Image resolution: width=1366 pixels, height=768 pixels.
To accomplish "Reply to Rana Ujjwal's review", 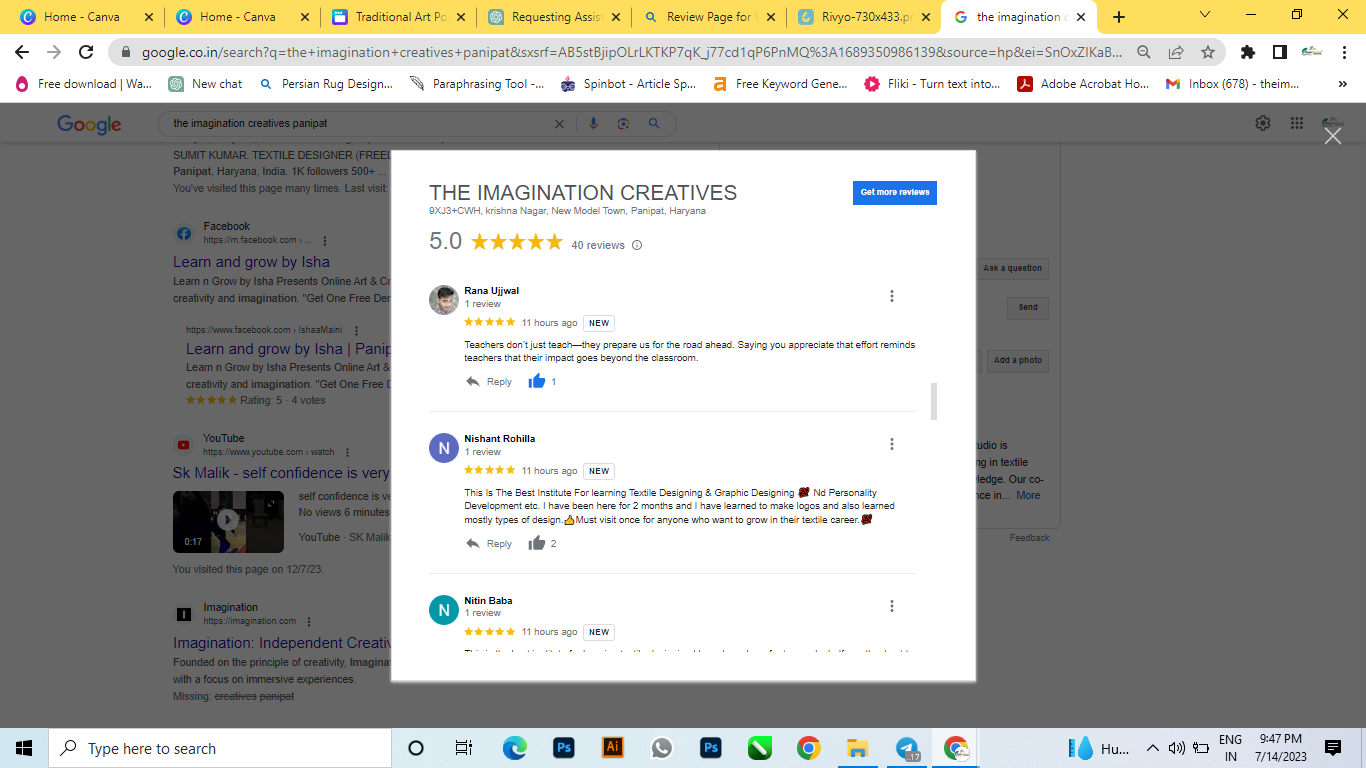I will click(489, 382).
